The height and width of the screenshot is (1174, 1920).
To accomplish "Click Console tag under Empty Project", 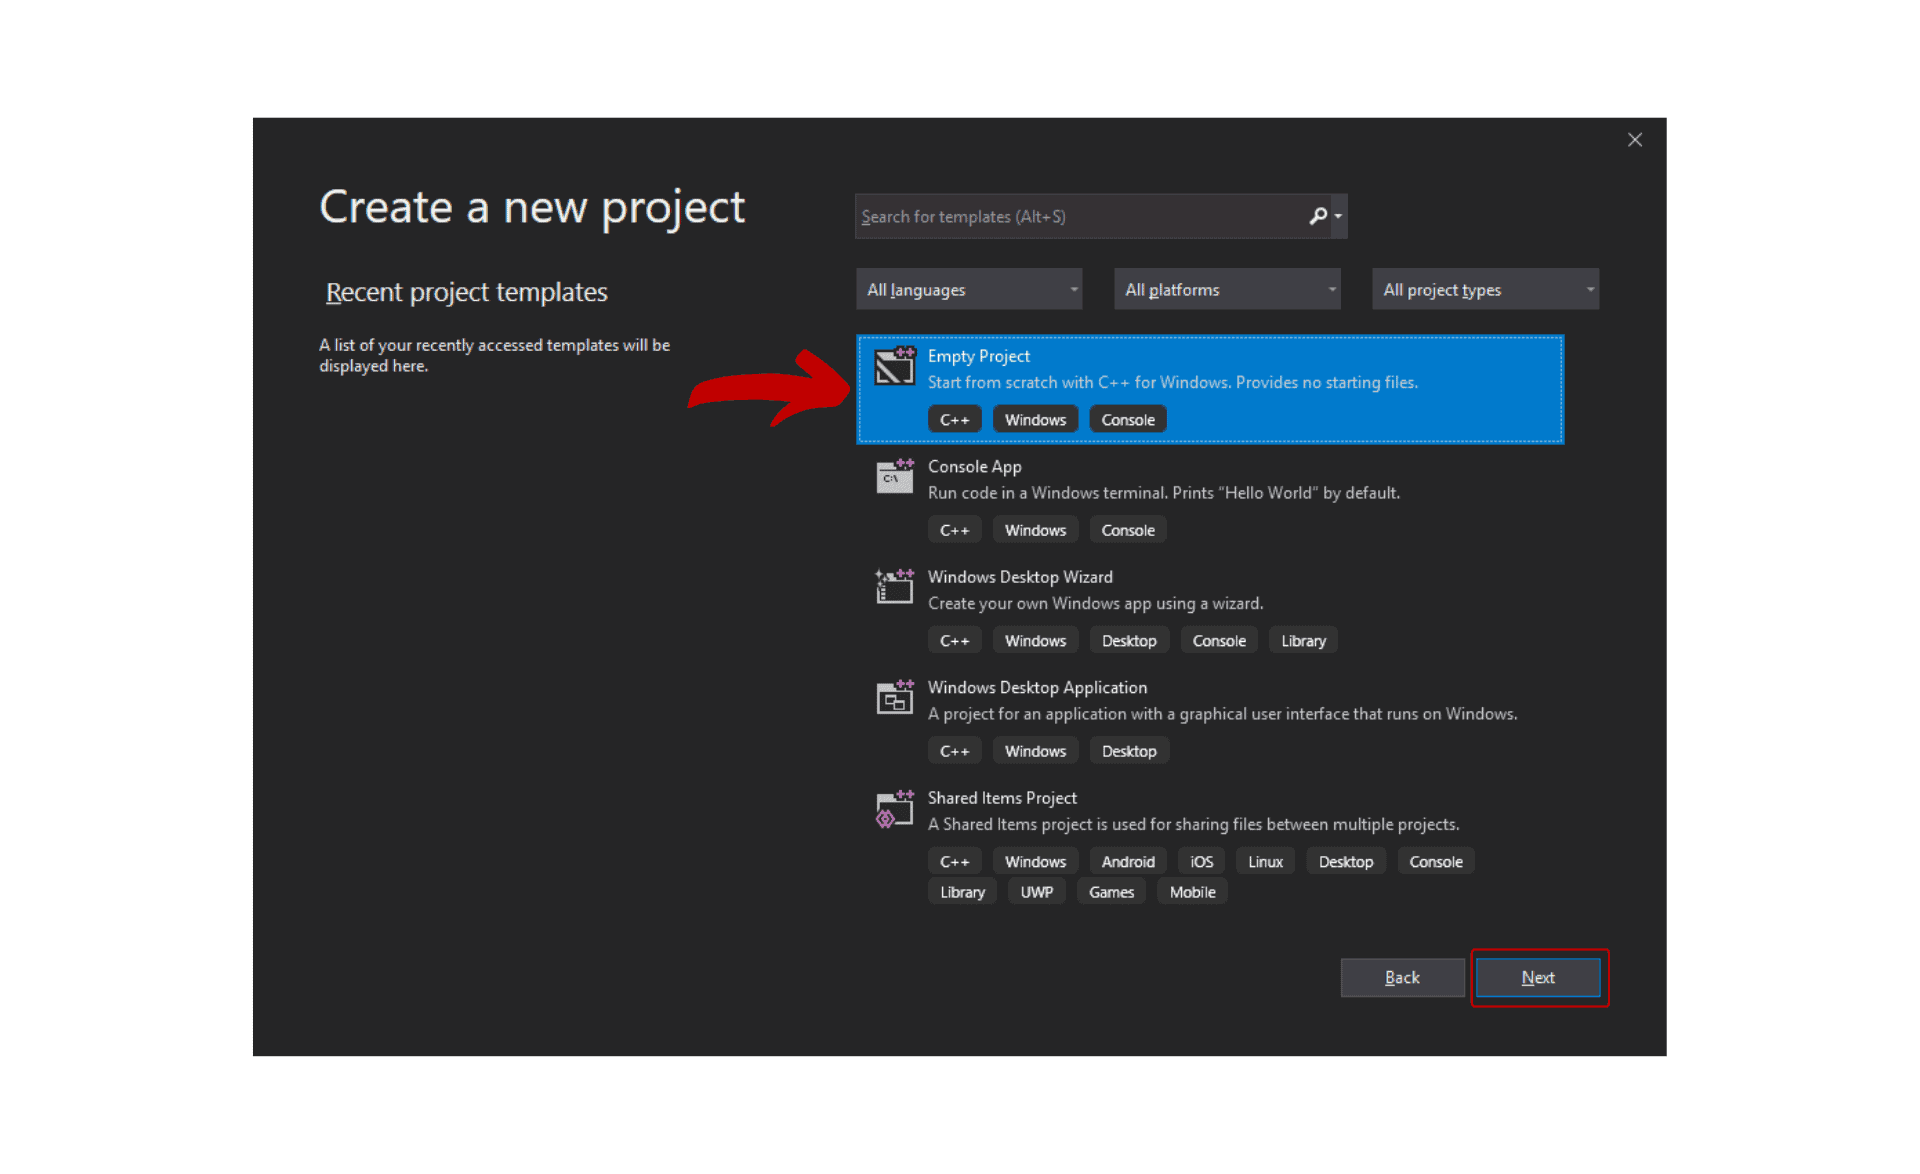I will pyautogui.click(x=1128, y=419).
